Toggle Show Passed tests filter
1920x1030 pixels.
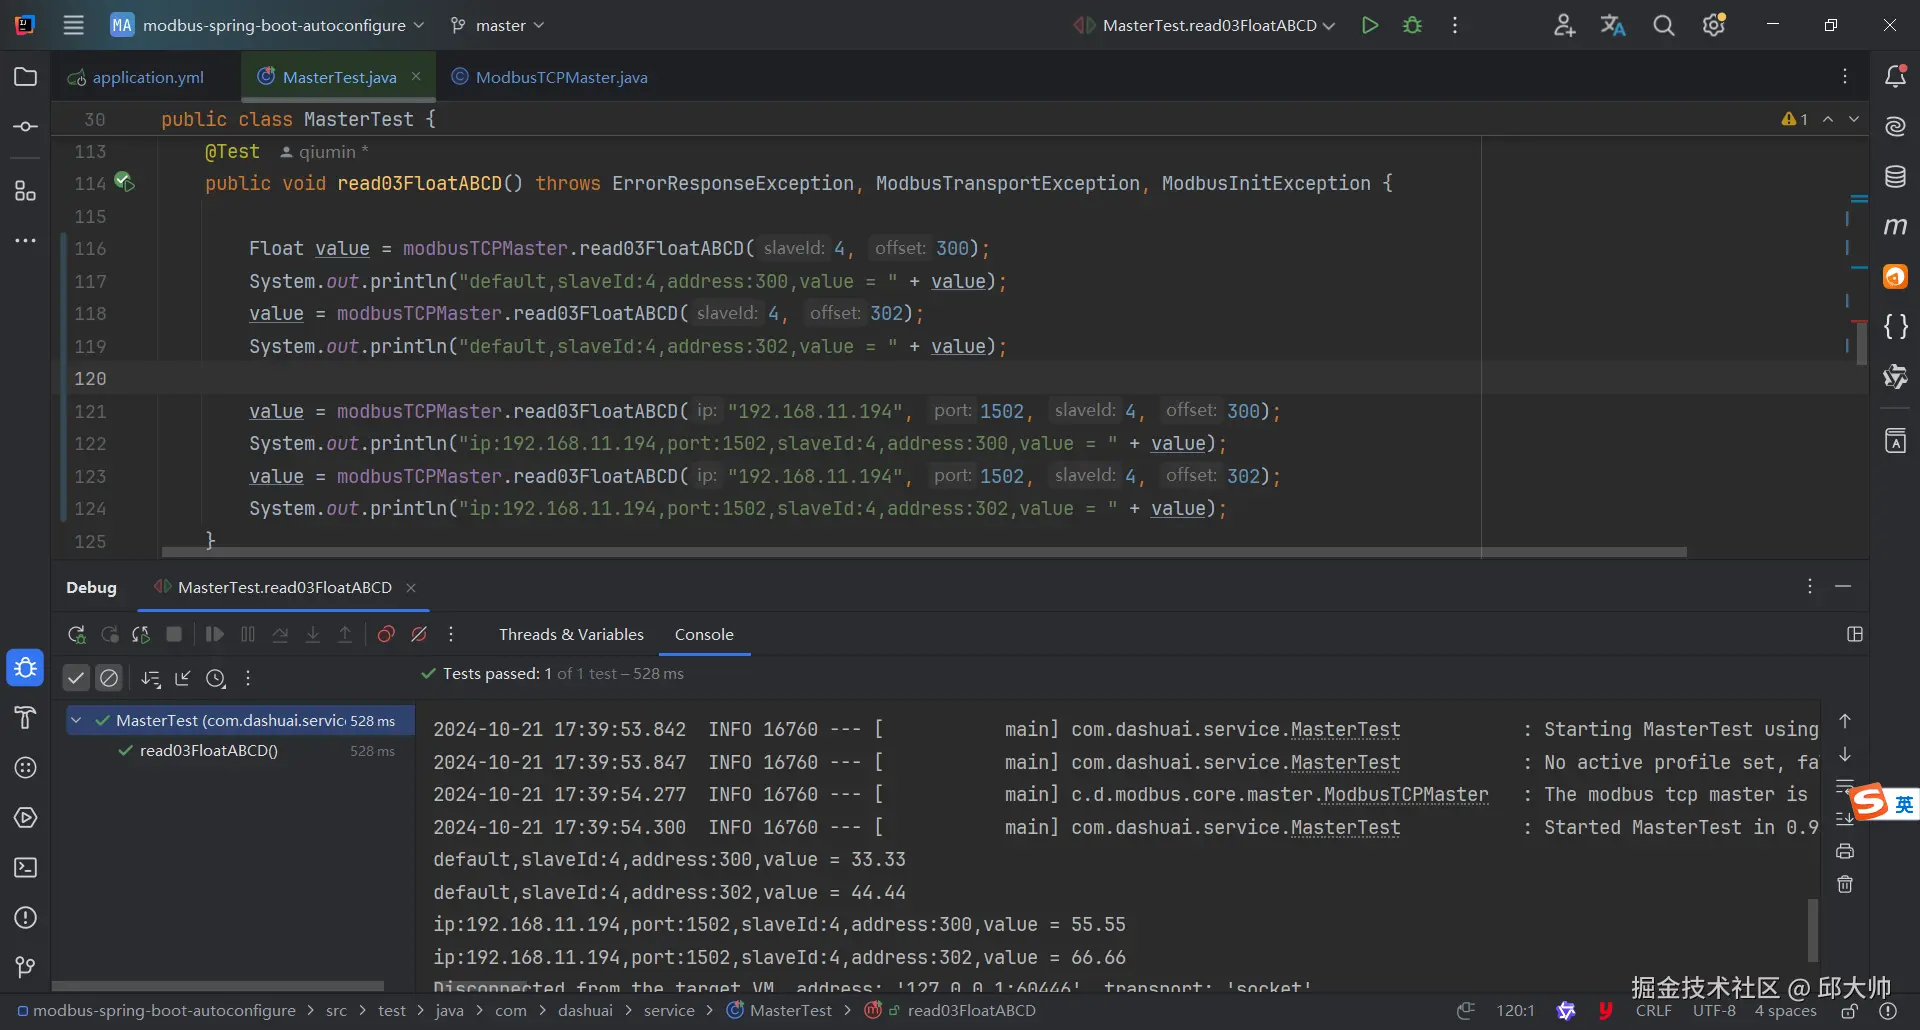(x=76, y=678)
